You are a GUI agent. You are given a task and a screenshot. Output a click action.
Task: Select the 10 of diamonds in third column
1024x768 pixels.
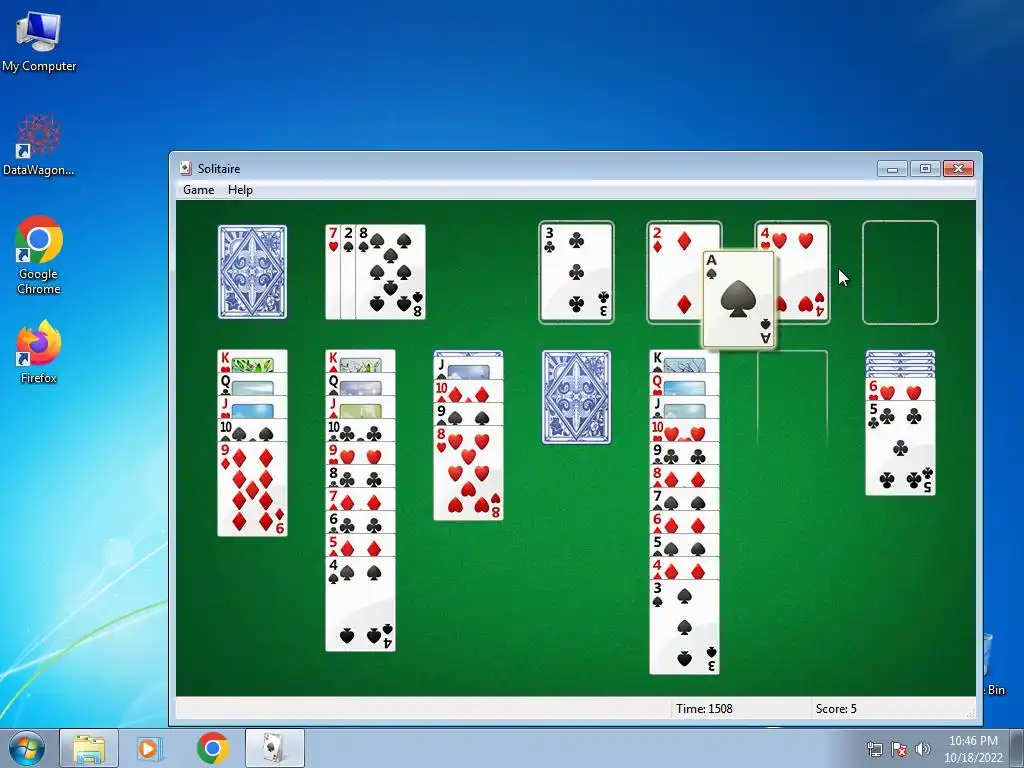(468, 391)
